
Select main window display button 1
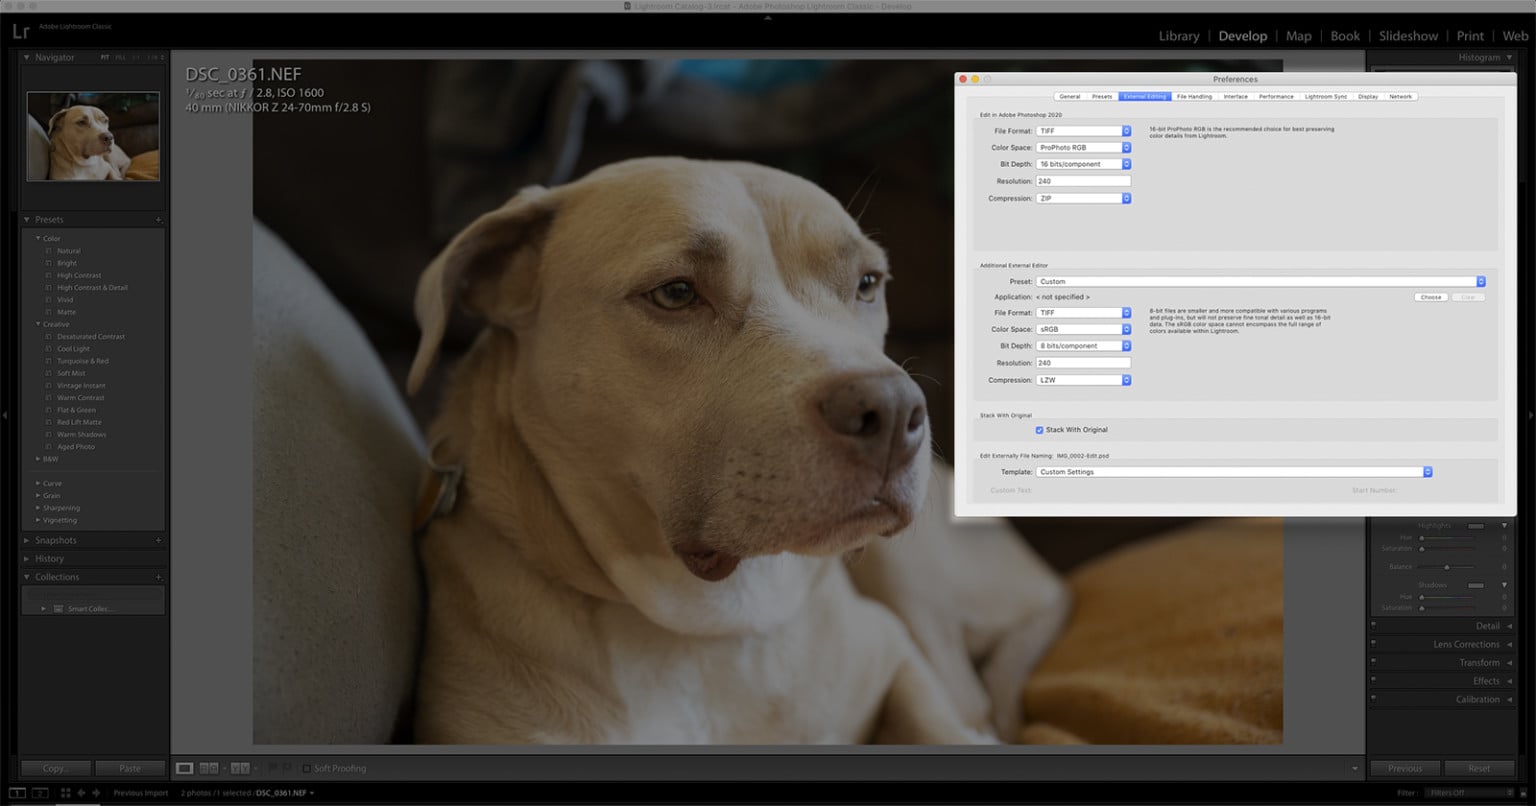coord(18,793)
